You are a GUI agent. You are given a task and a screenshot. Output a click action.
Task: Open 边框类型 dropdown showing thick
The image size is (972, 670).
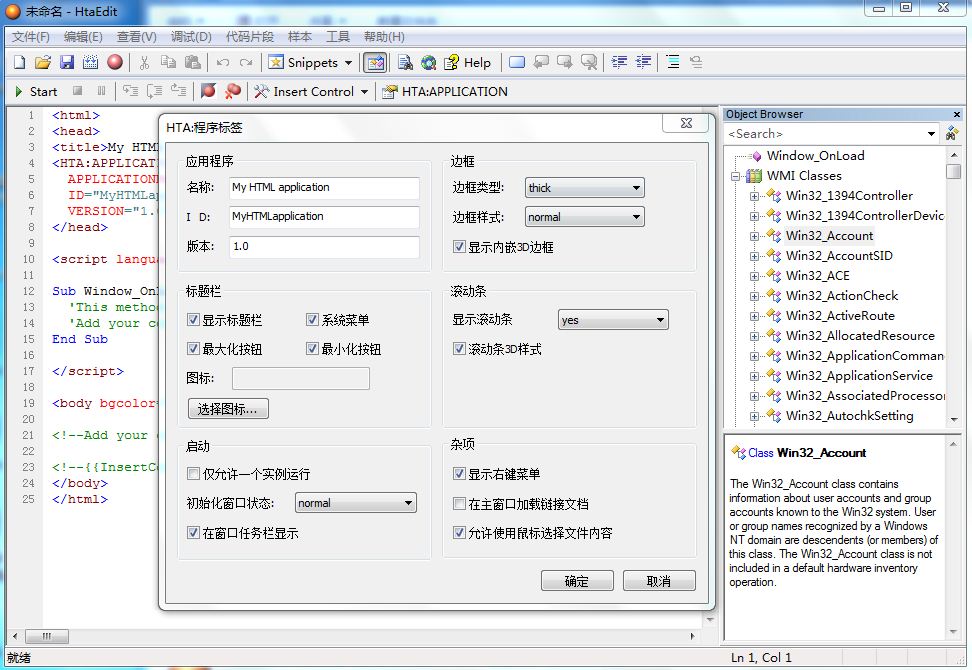(x=585, y=188)
